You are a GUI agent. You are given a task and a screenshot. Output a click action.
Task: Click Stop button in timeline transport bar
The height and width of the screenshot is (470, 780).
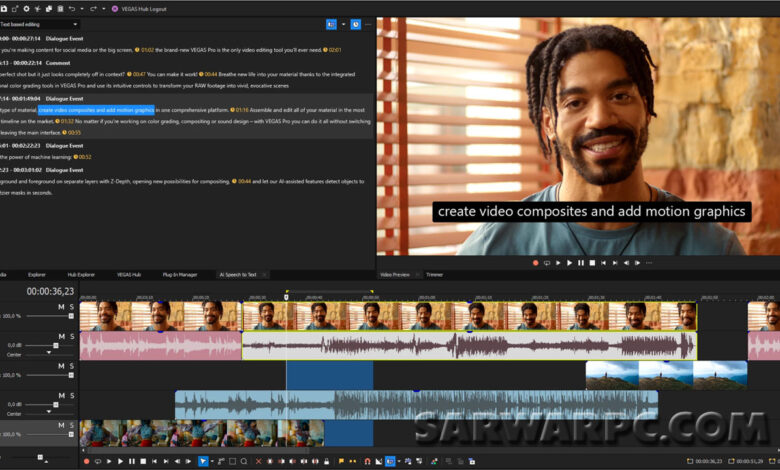[143, 462]
